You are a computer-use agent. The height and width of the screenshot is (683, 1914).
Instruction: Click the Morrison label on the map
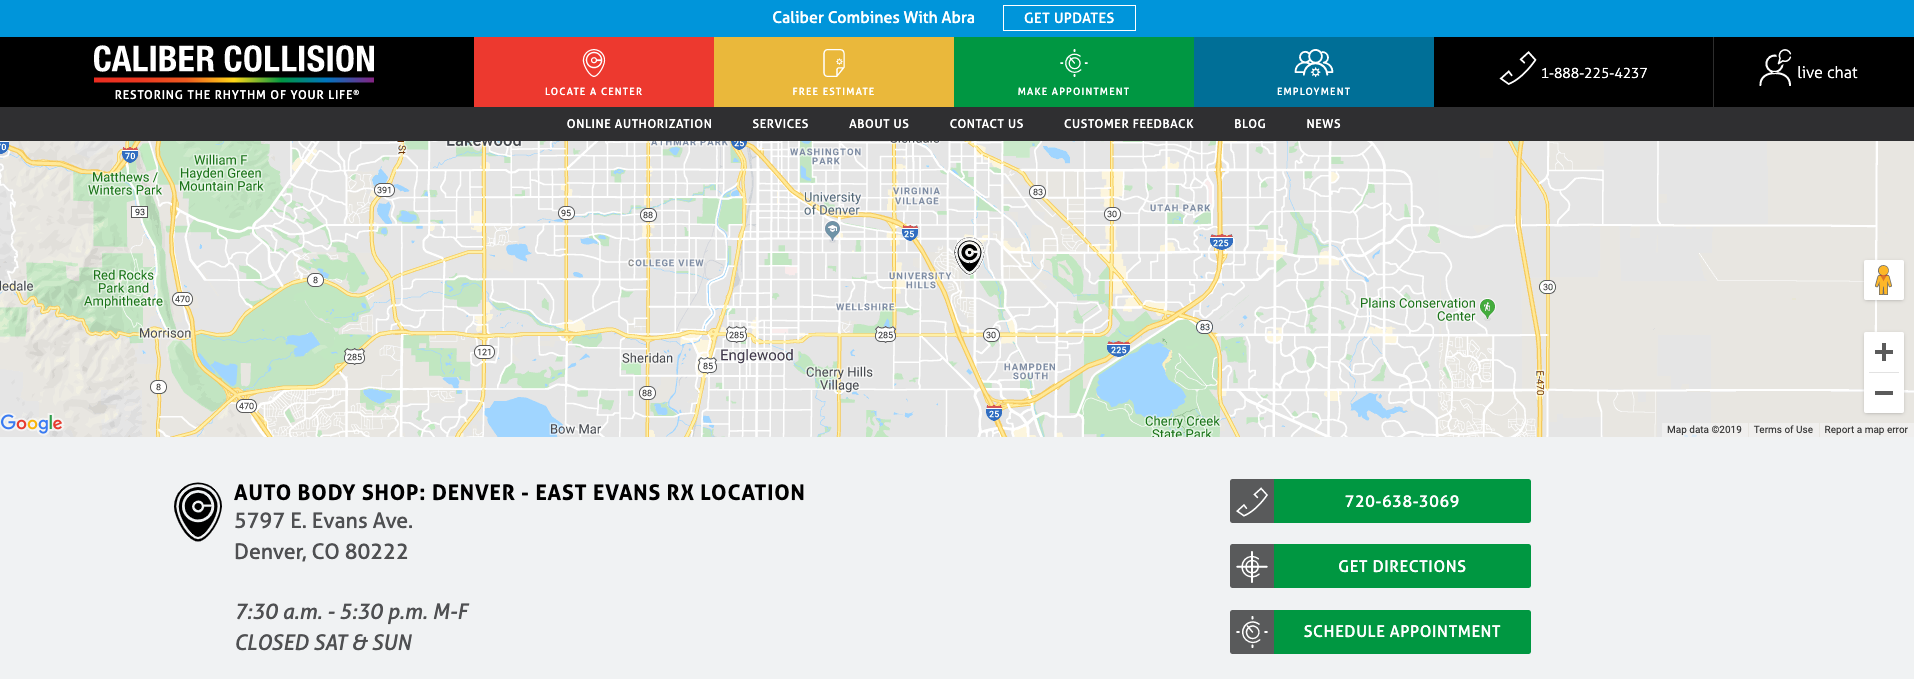pos(165,333)
